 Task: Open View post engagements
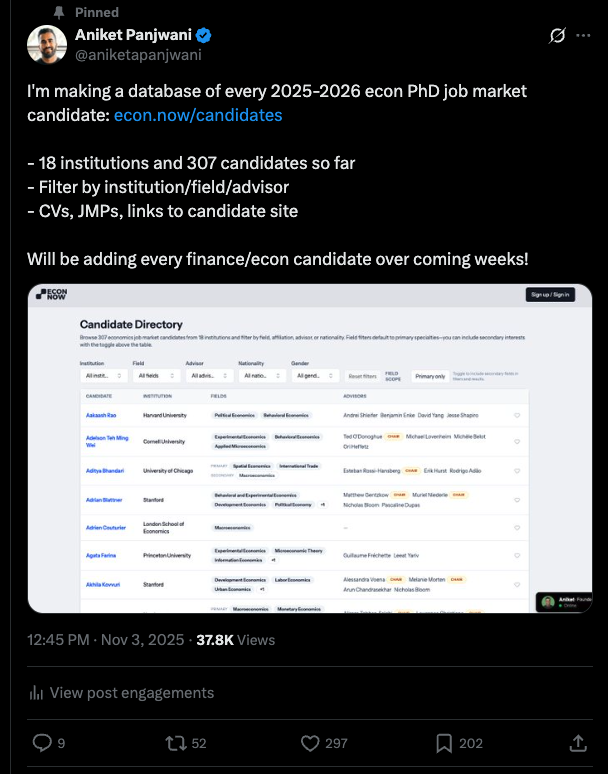(x=131, y=693)
